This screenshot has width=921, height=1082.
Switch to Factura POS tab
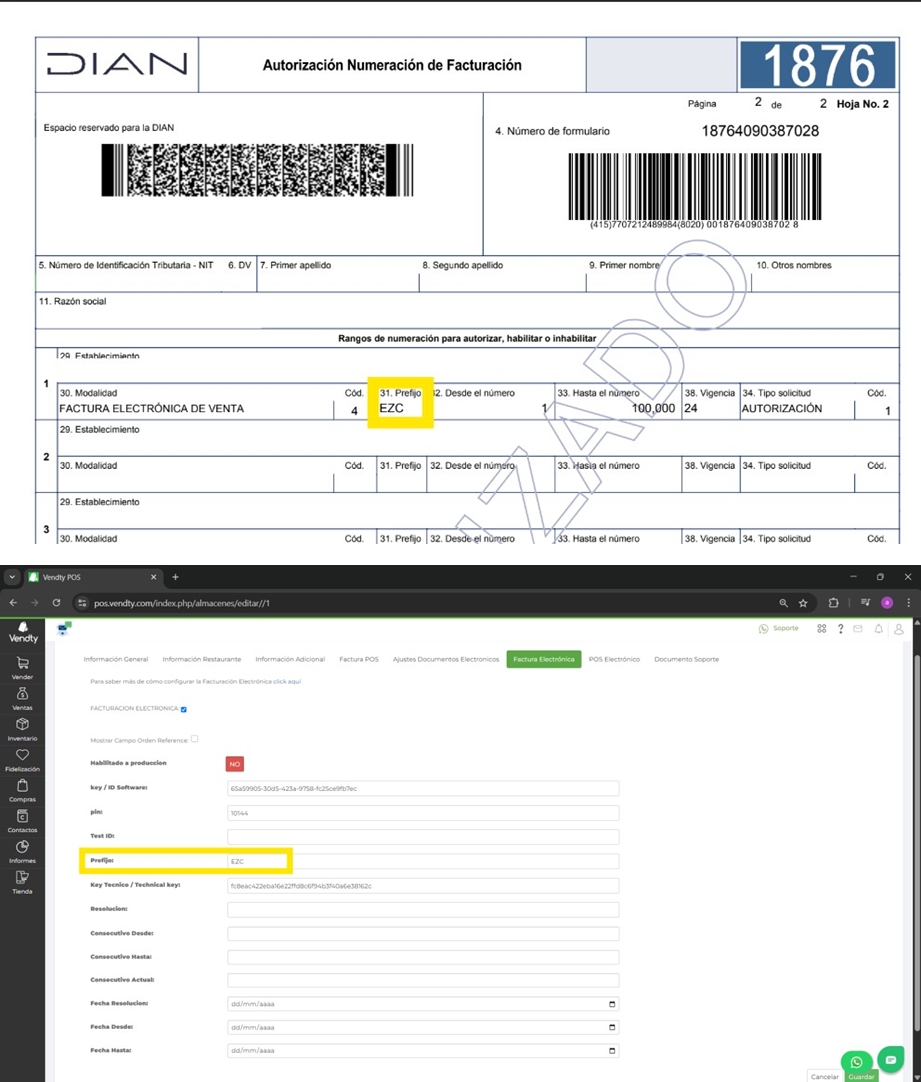(x=359, y=659)
